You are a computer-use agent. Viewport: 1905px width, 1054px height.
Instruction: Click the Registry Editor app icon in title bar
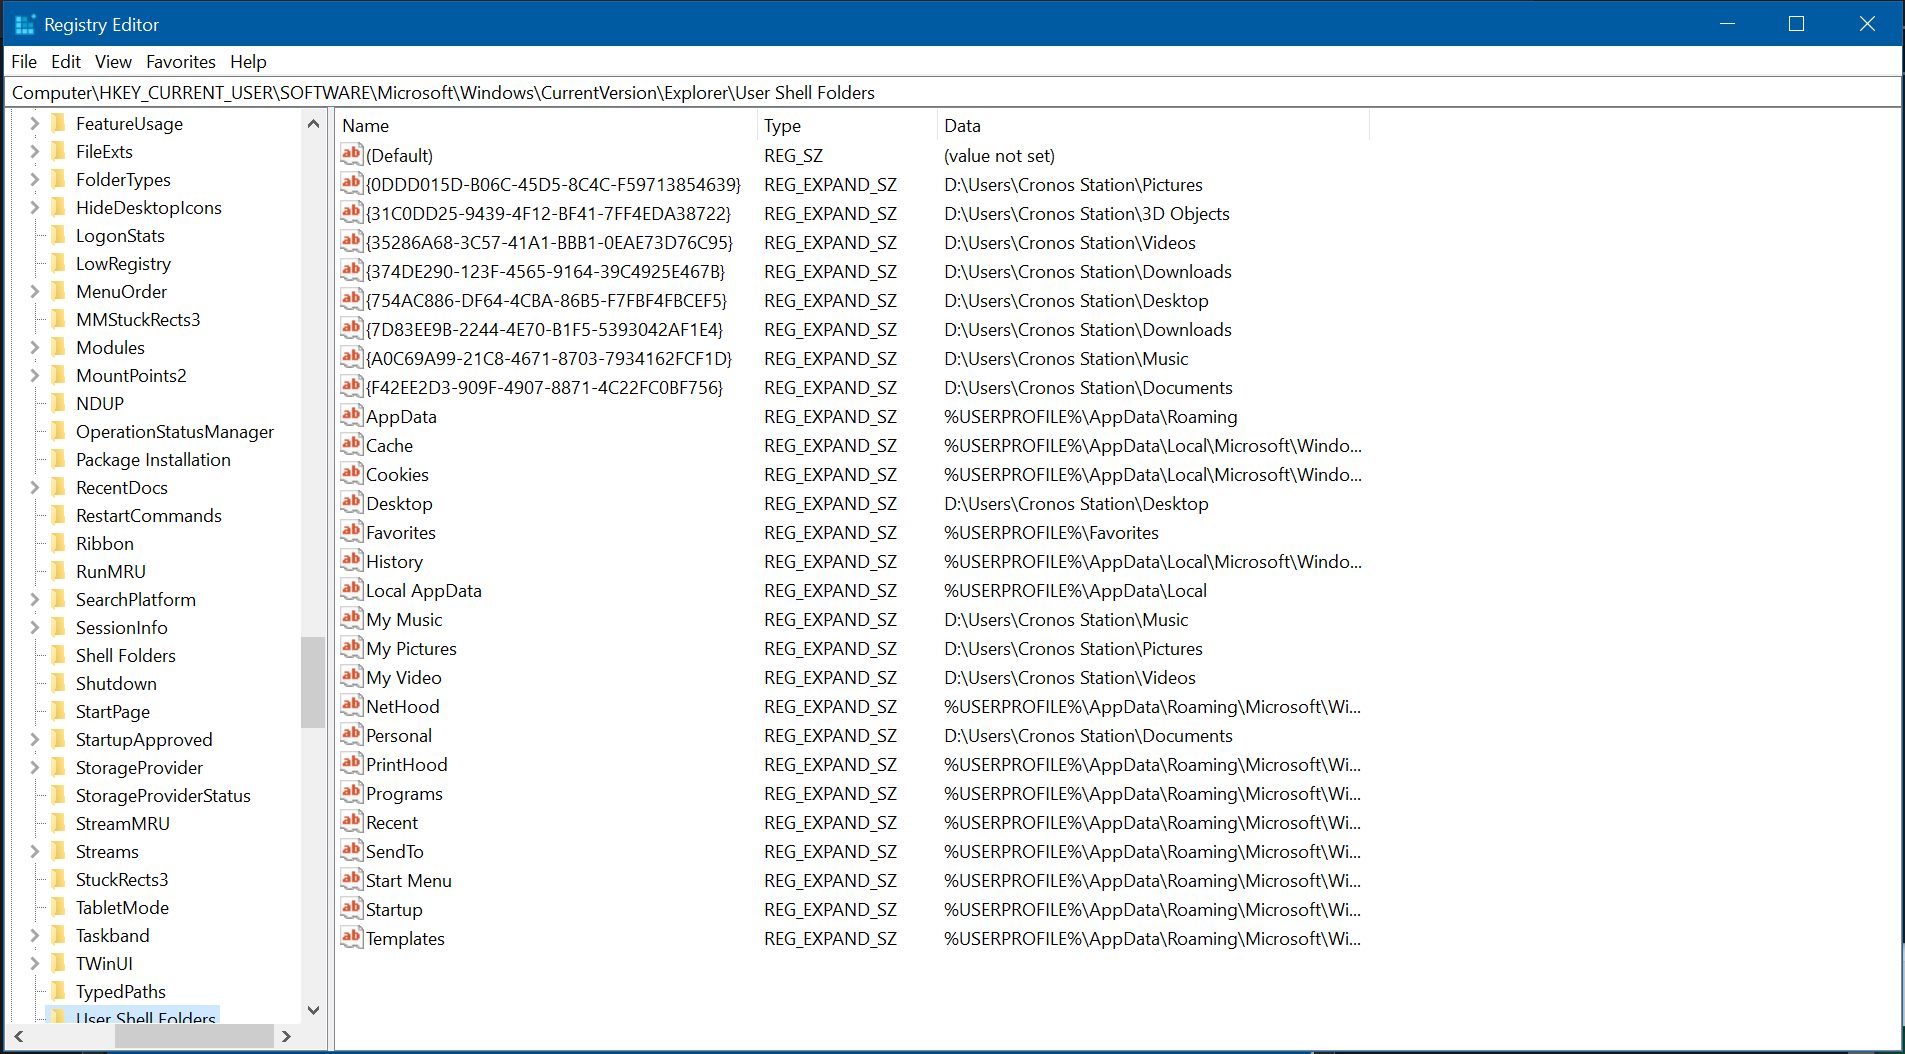[x=25, y=24]
